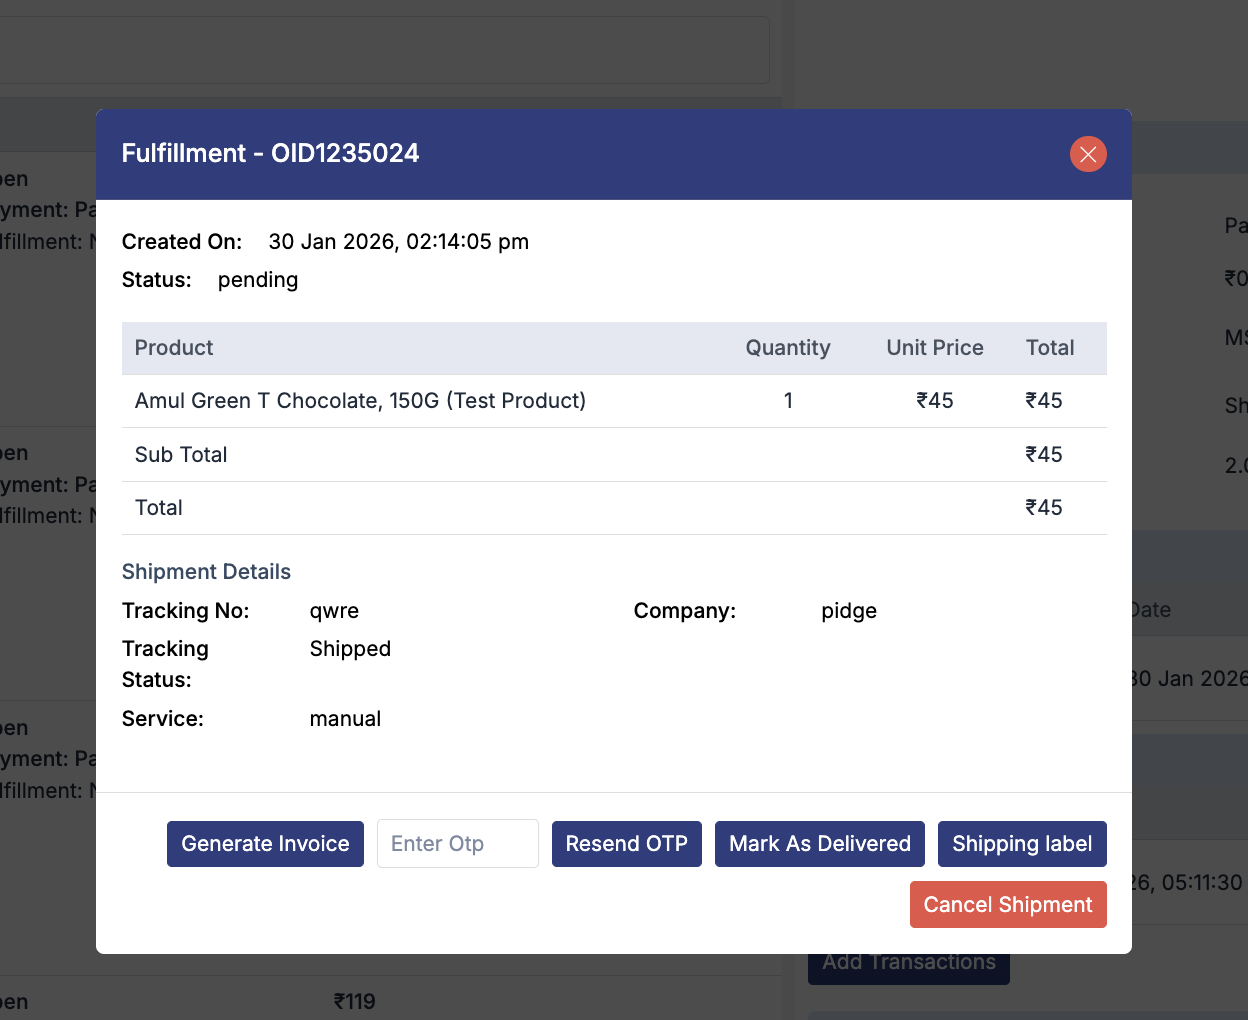Click the pending status value
Screen dimensions: 1248x1020
click(258, 280)
